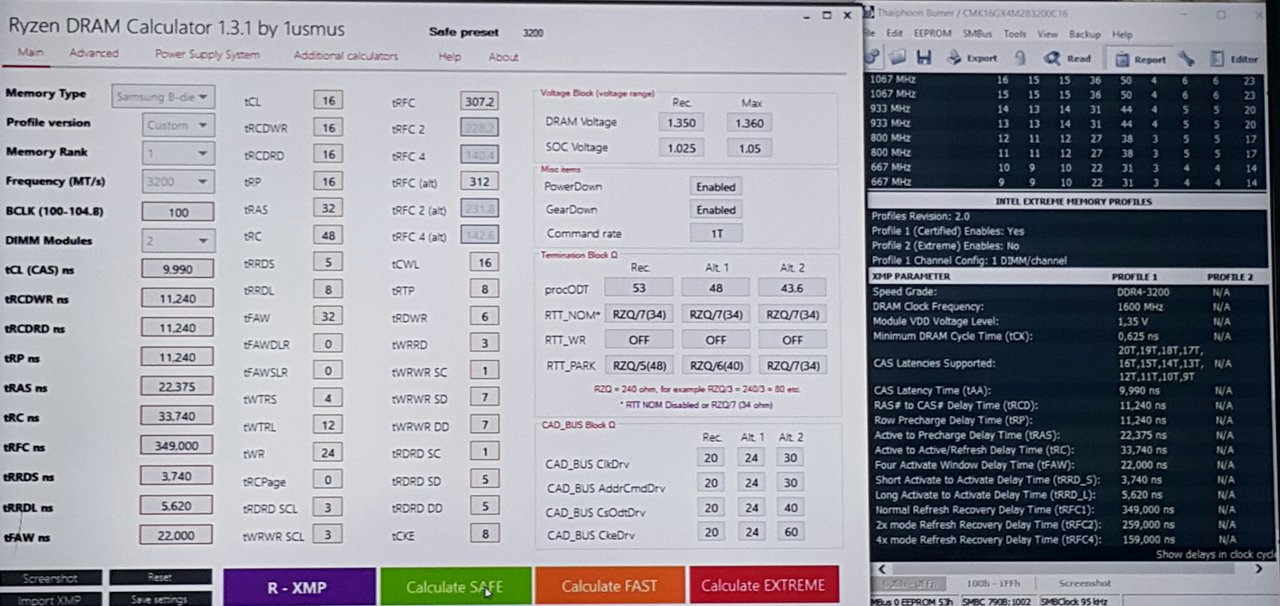Click the Calculate SAFE button
The width and height of the screenshot is (1280, 606).
coord(454,586)
